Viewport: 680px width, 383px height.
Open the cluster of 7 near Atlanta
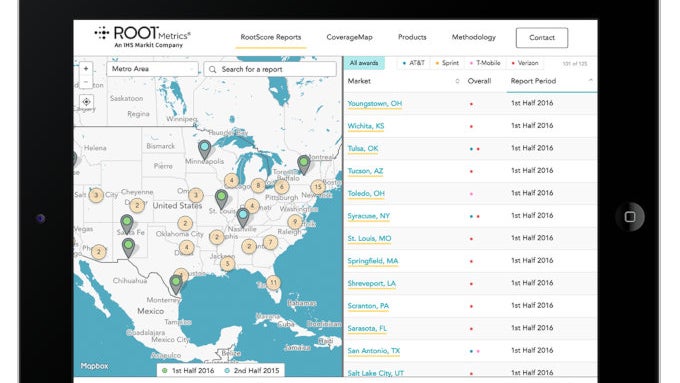[270, 242]
